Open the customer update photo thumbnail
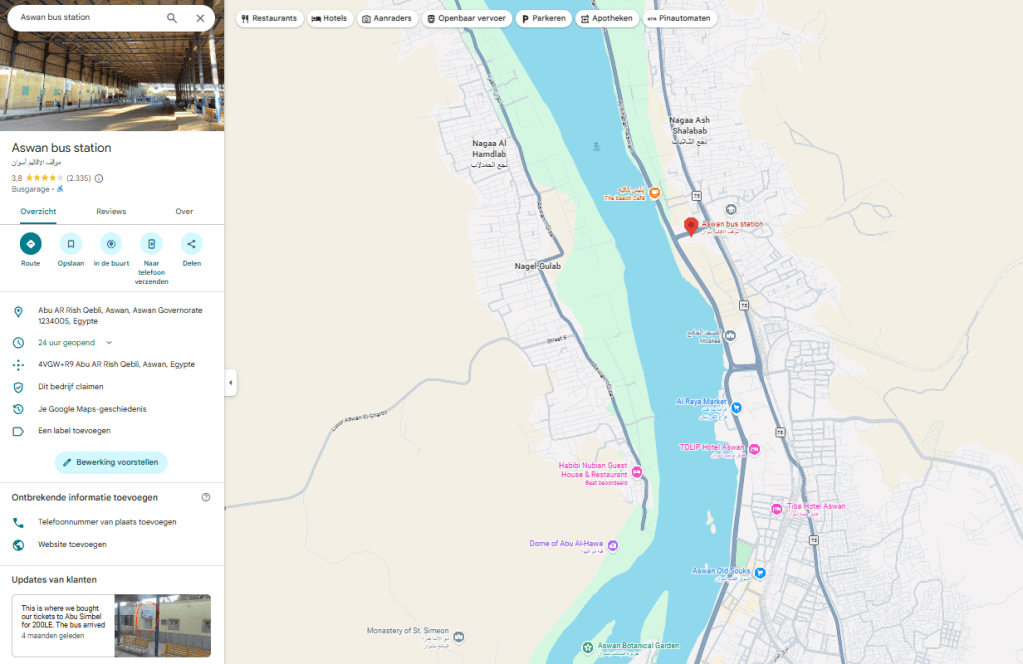Screen dimensions: 1023x664 162,626
